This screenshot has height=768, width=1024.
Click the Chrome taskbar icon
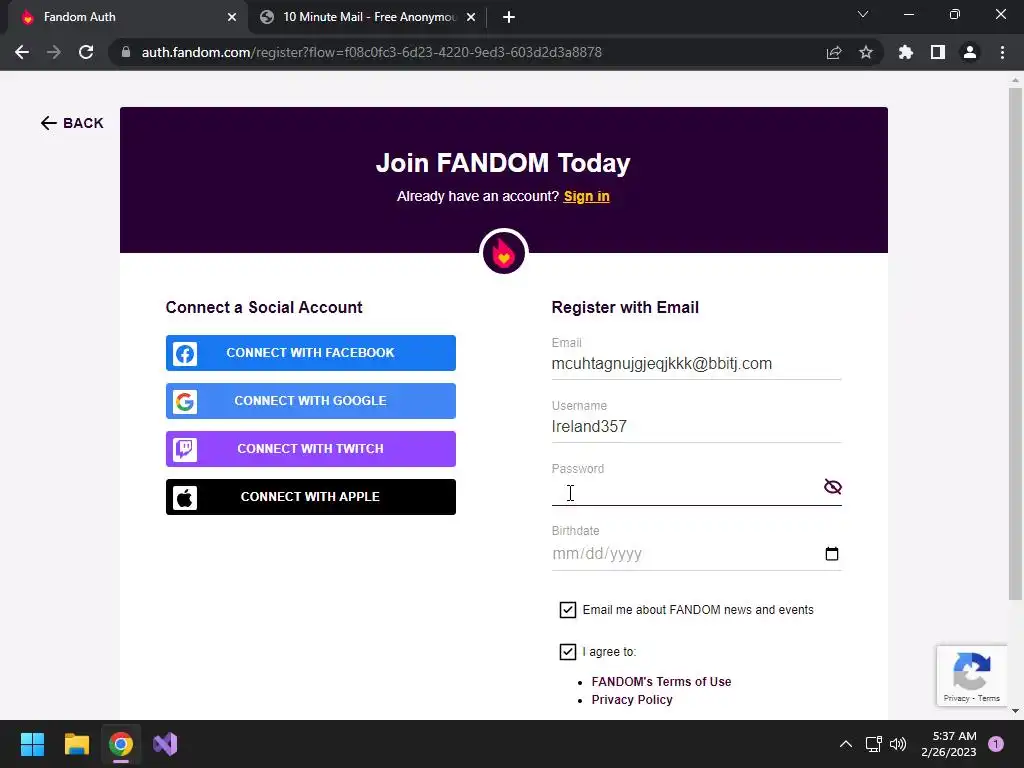point(121,744)
